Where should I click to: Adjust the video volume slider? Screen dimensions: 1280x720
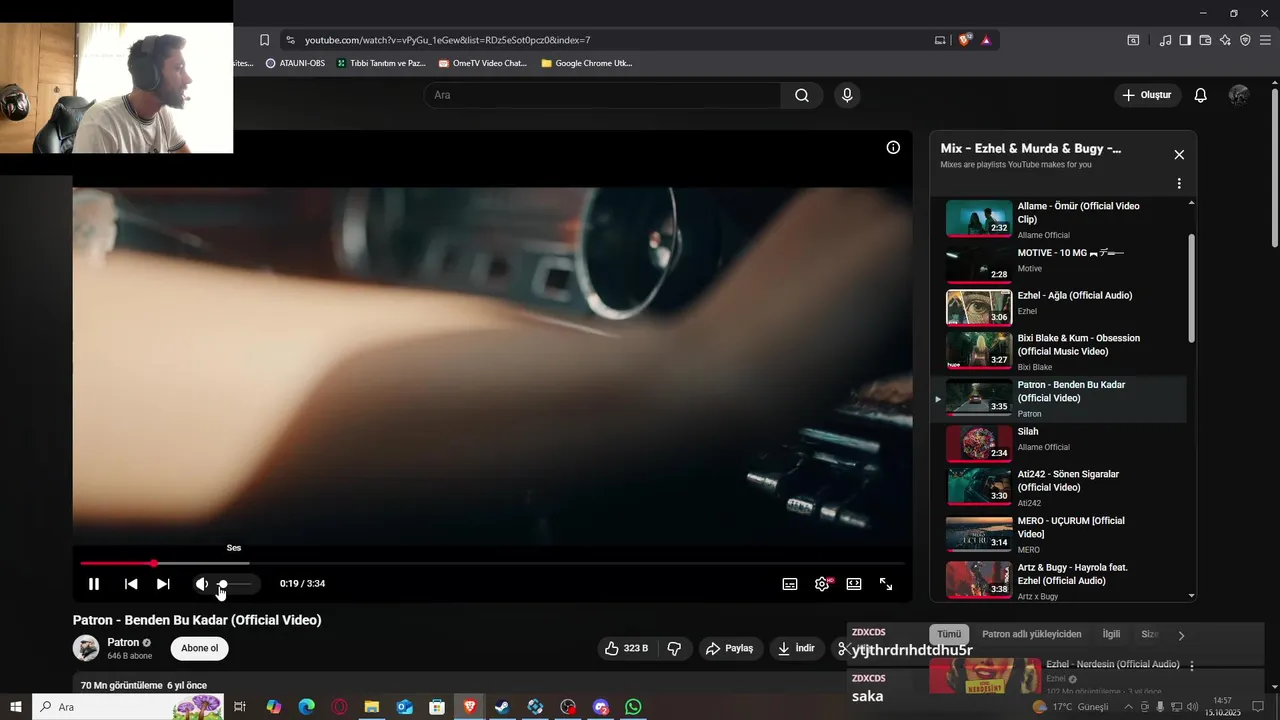pos(236,584)
